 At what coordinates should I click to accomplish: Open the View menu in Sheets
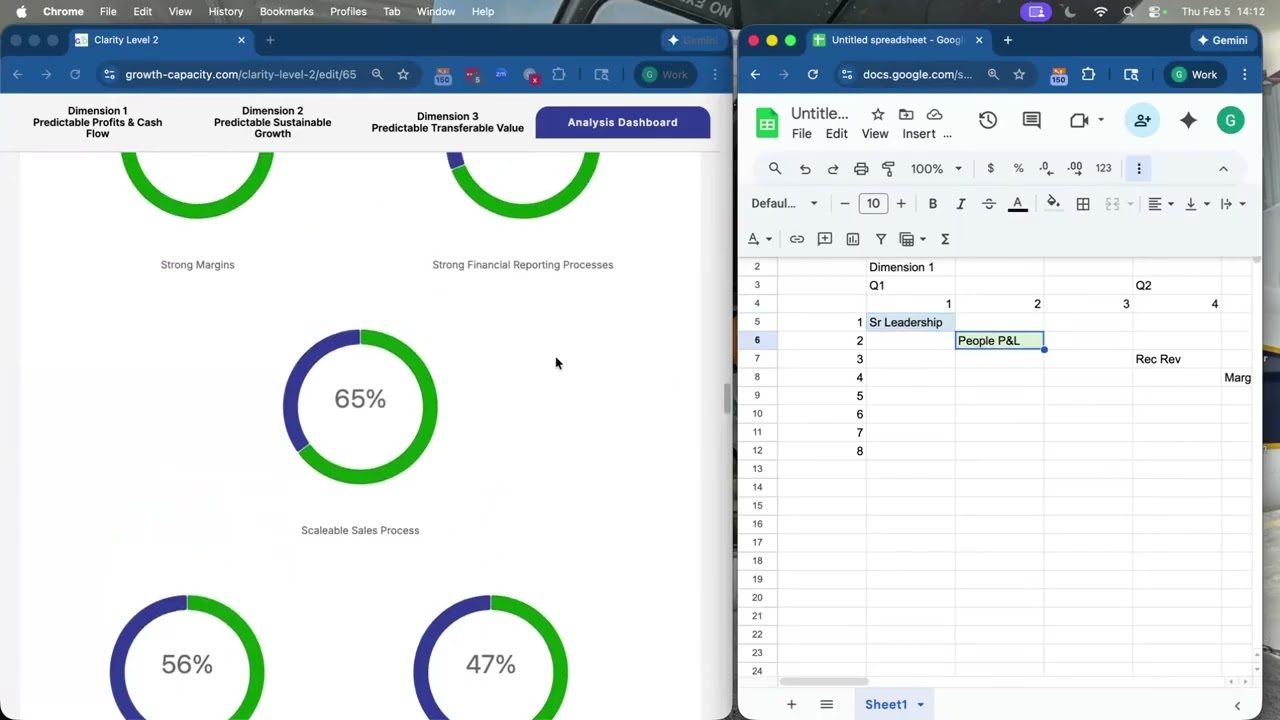[875, 134]
